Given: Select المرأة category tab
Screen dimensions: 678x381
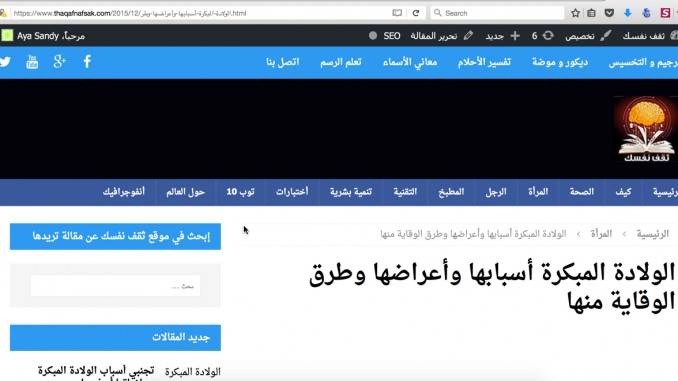Looking at the screenshot, I should point(538,192).
